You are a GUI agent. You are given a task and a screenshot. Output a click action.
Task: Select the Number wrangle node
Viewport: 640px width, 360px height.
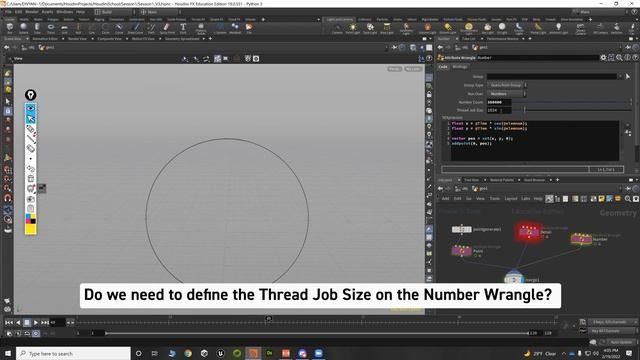tap(581, 239)
